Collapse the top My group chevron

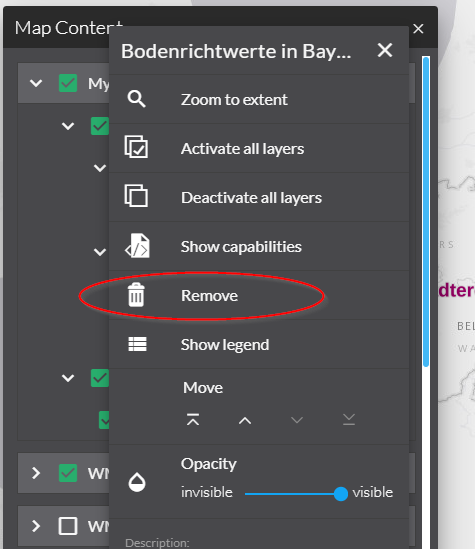pos(36,83)
